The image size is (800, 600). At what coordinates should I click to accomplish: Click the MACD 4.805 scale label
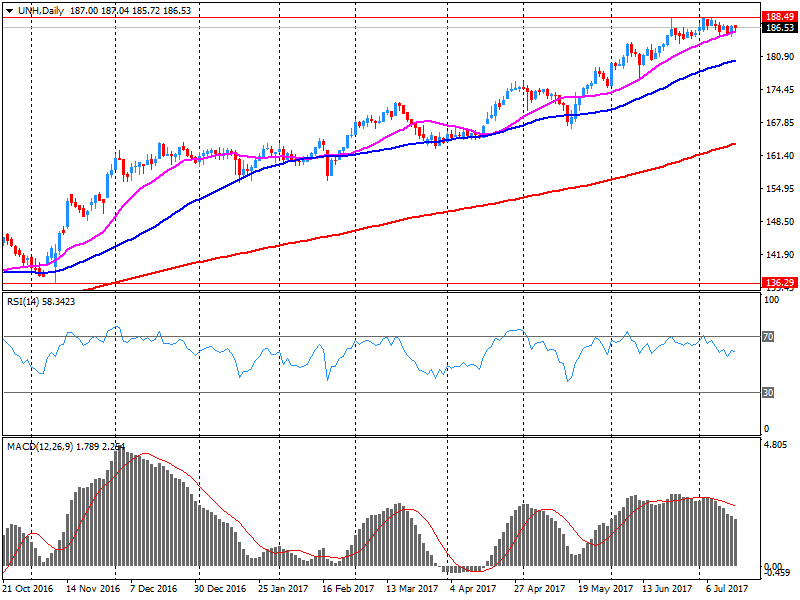tap(775, 445)
